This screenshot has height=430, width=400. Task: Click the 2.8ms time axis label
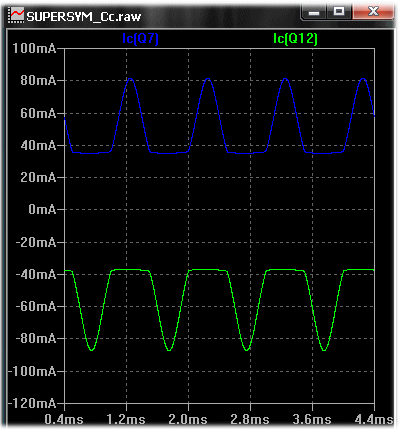[x=250, y=419]
